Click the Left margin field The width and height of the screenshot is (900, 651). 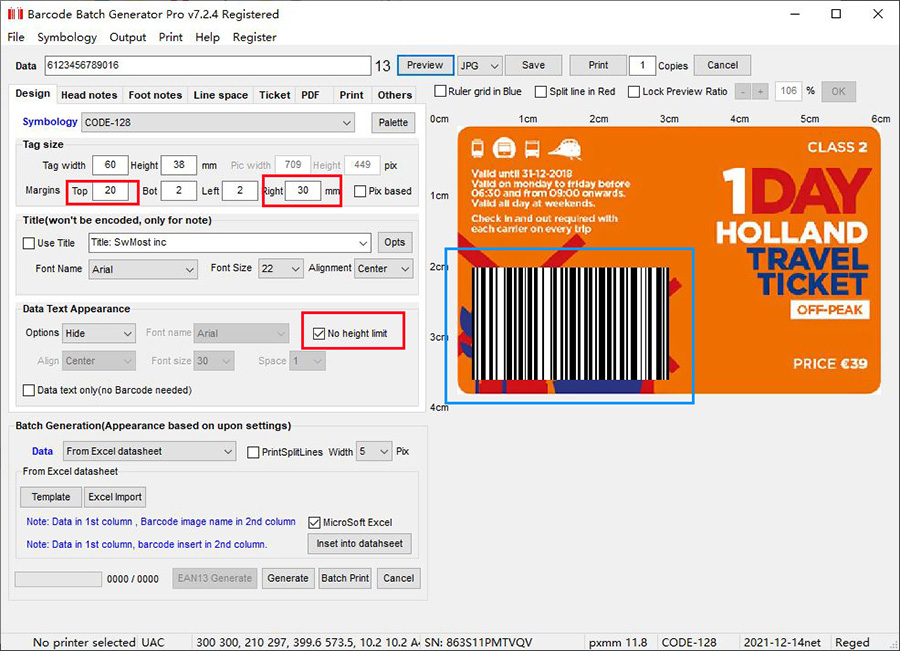tap(240, 191)
